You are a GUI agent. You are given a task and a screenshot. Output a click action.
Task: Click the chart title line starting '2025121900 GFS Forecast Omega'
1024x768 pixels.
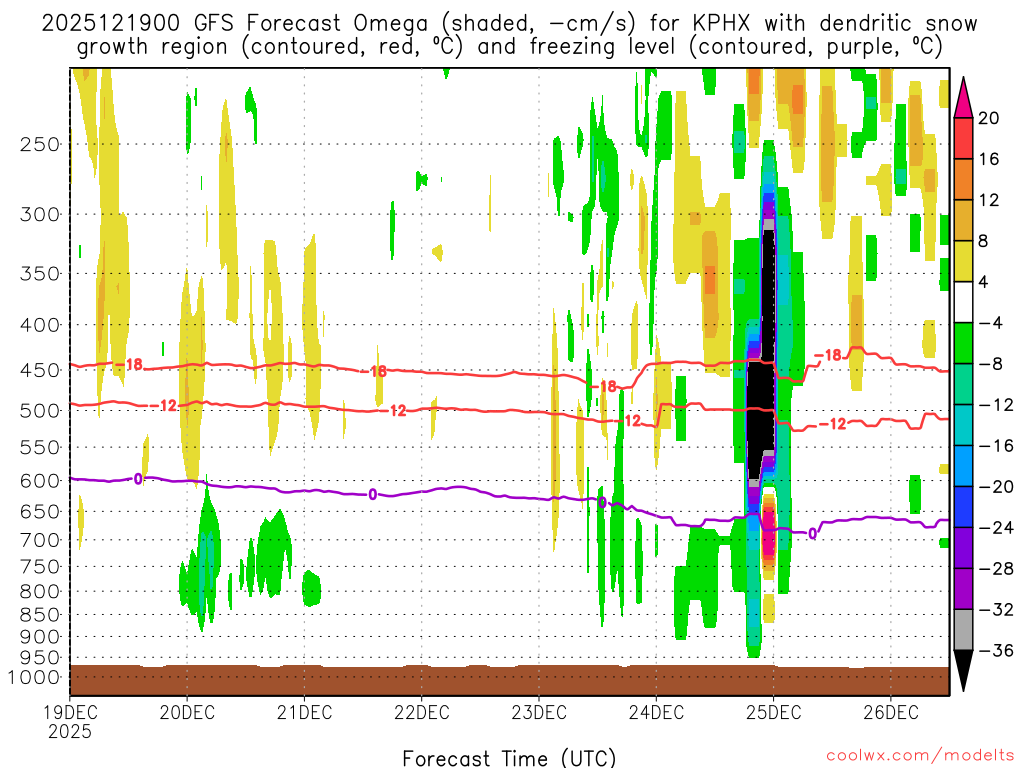(x=509, y=24)
